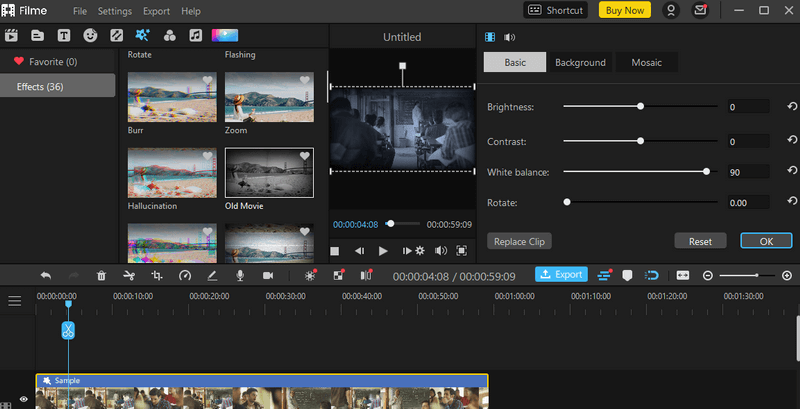Zoom in timeline with plus icon

[x=787, y=275]
